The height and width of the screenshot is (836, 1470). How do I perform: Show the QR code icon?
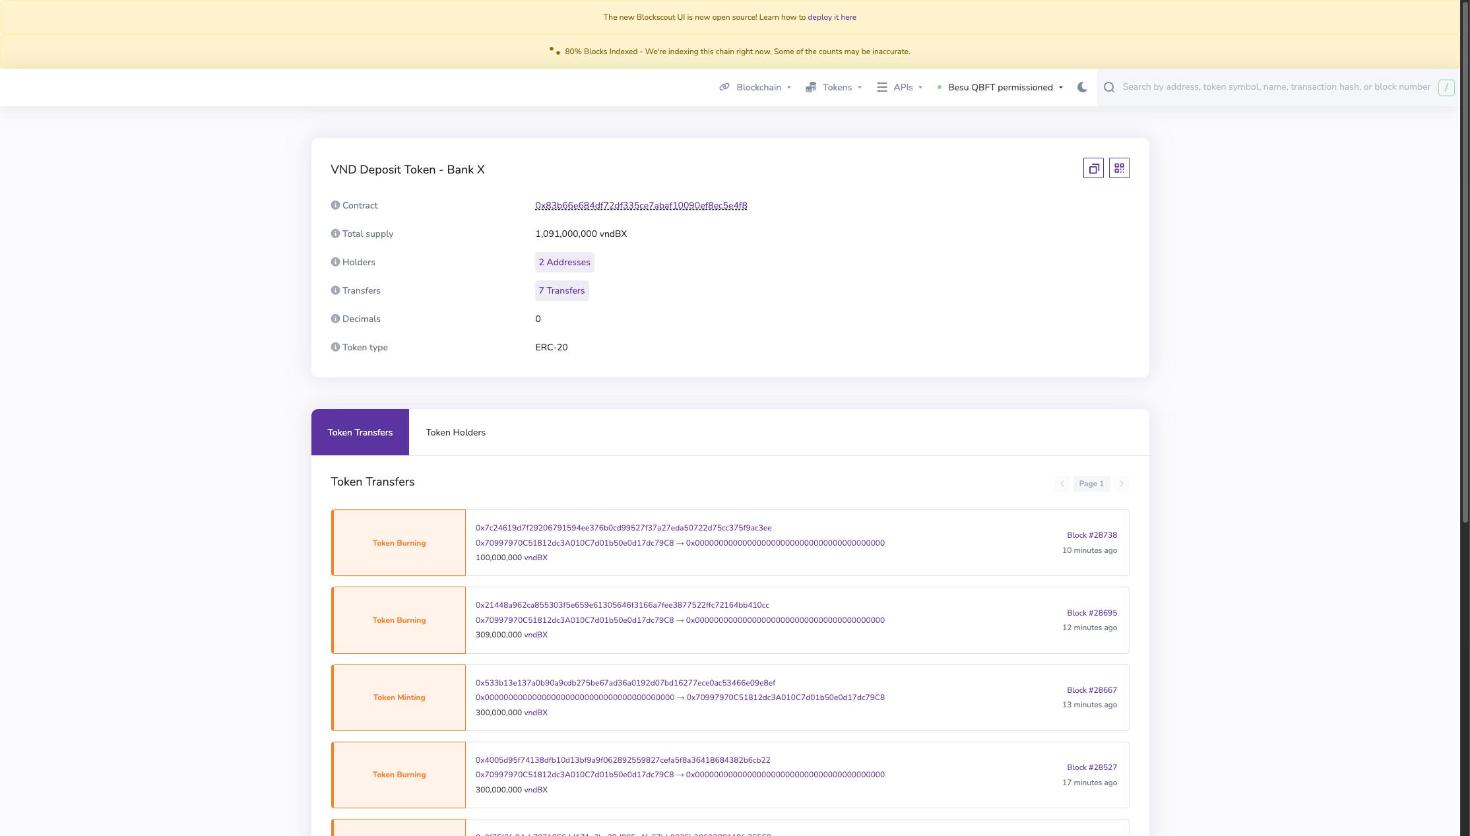pyautogui.click(x=1119, y=168)
